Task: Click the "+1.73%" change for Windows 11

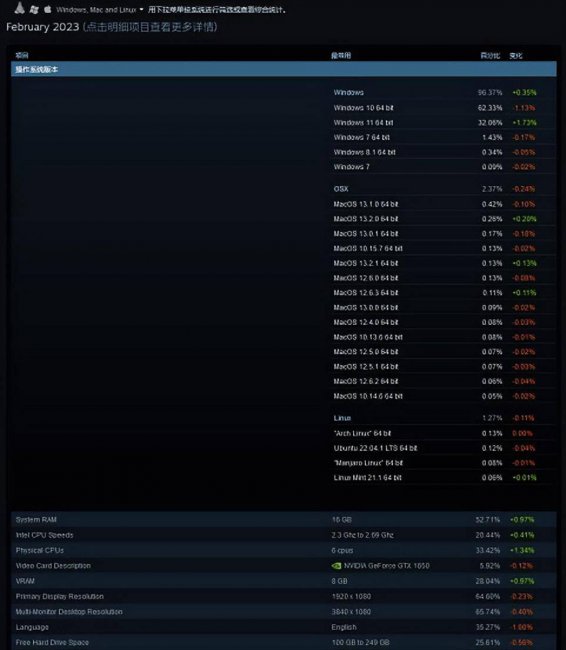Action: (524, 123)
